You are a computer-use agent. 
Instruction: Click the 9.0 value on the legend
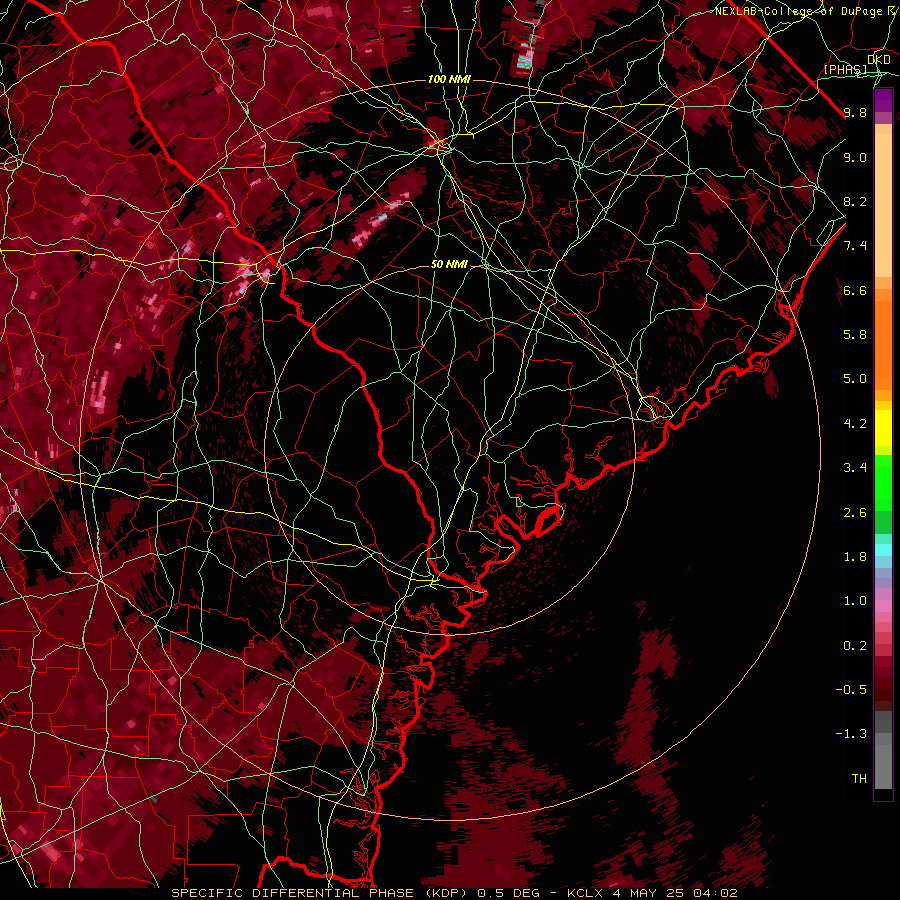click(855, 157)
